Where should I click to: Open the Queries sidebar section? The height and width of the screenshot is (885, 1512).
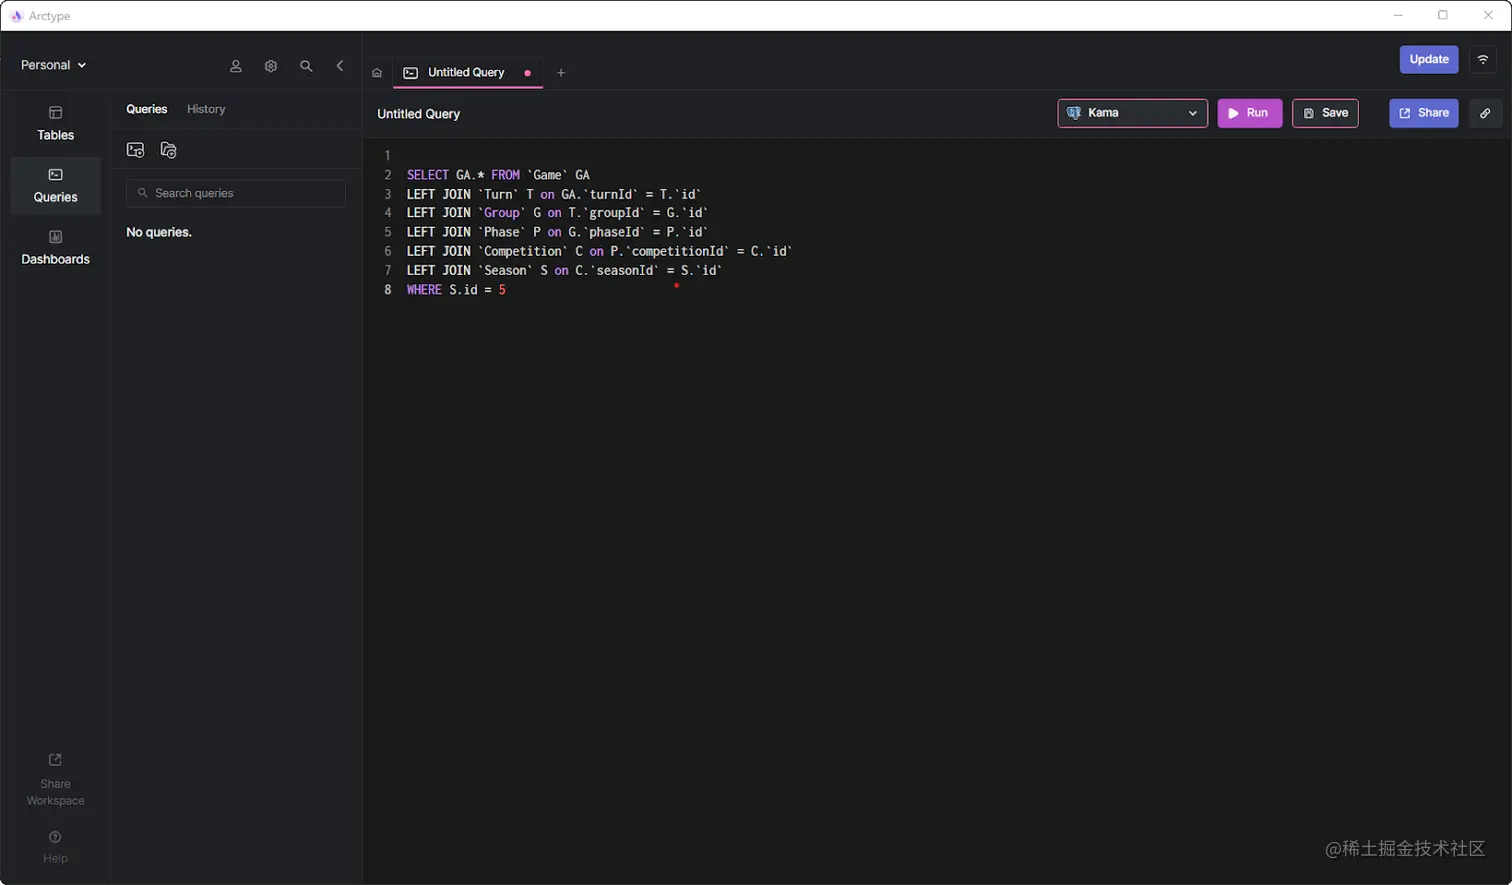click(x=55, y=186)
